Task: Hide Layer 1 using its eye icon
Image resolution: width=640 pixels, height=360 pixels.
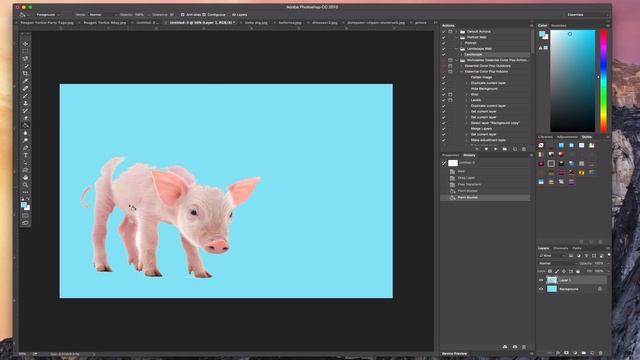Action: 541,280
